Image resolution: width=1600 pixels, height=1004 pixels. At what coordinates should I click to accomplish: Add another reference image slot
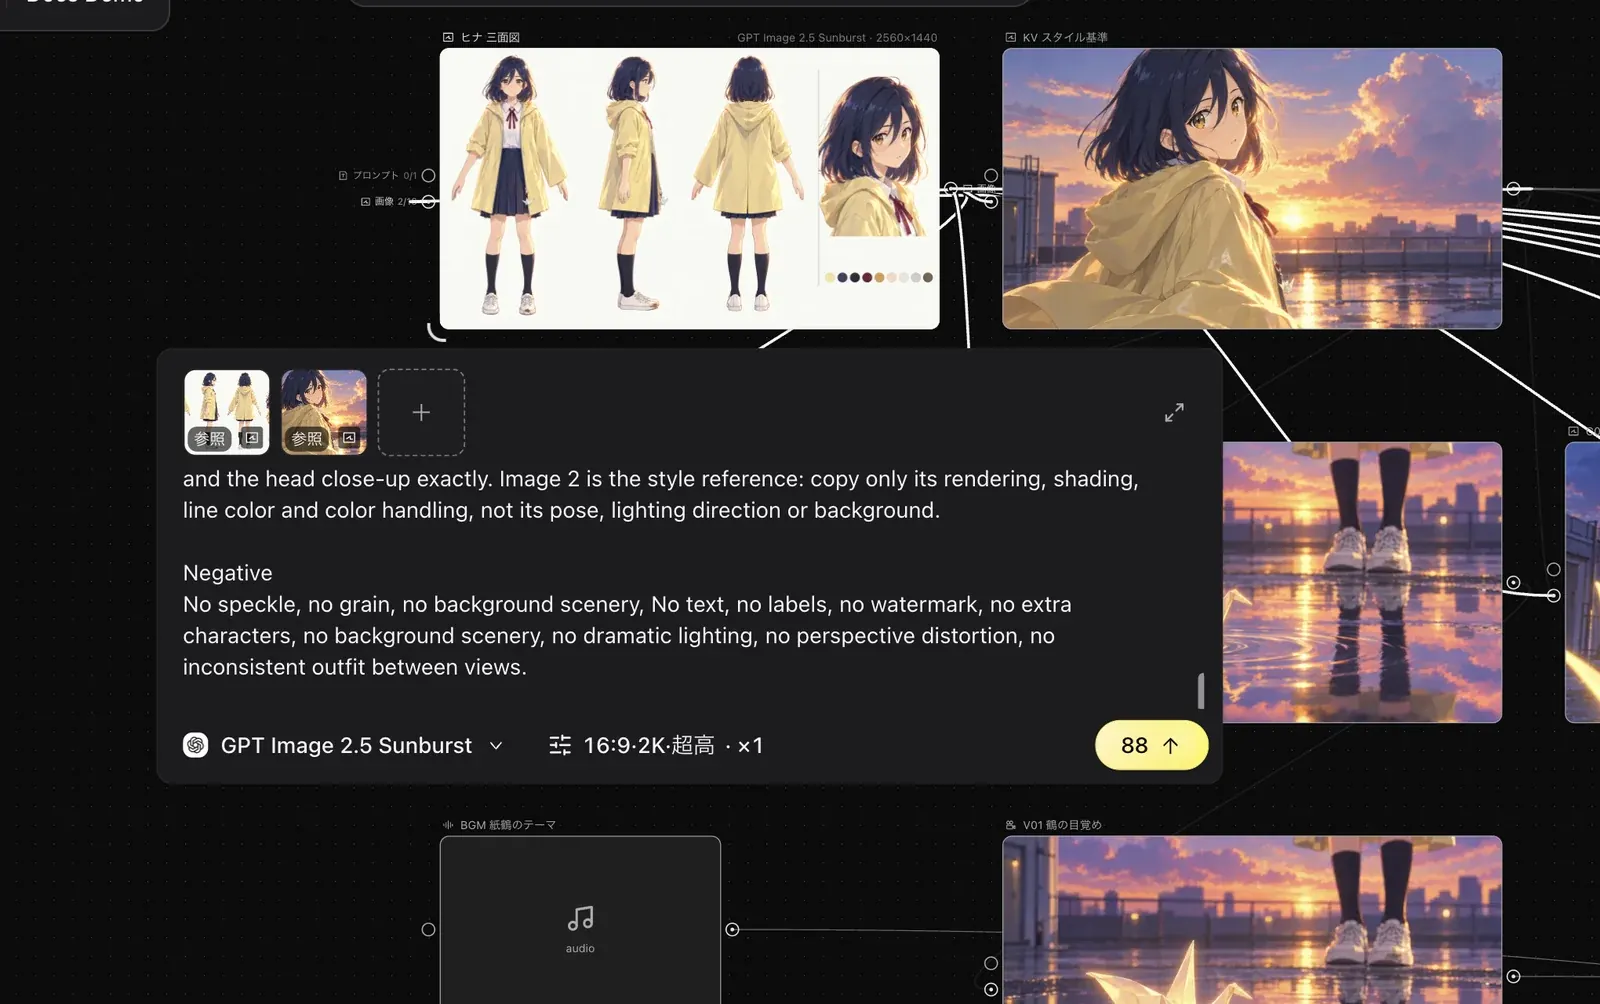tap(421, 412)
